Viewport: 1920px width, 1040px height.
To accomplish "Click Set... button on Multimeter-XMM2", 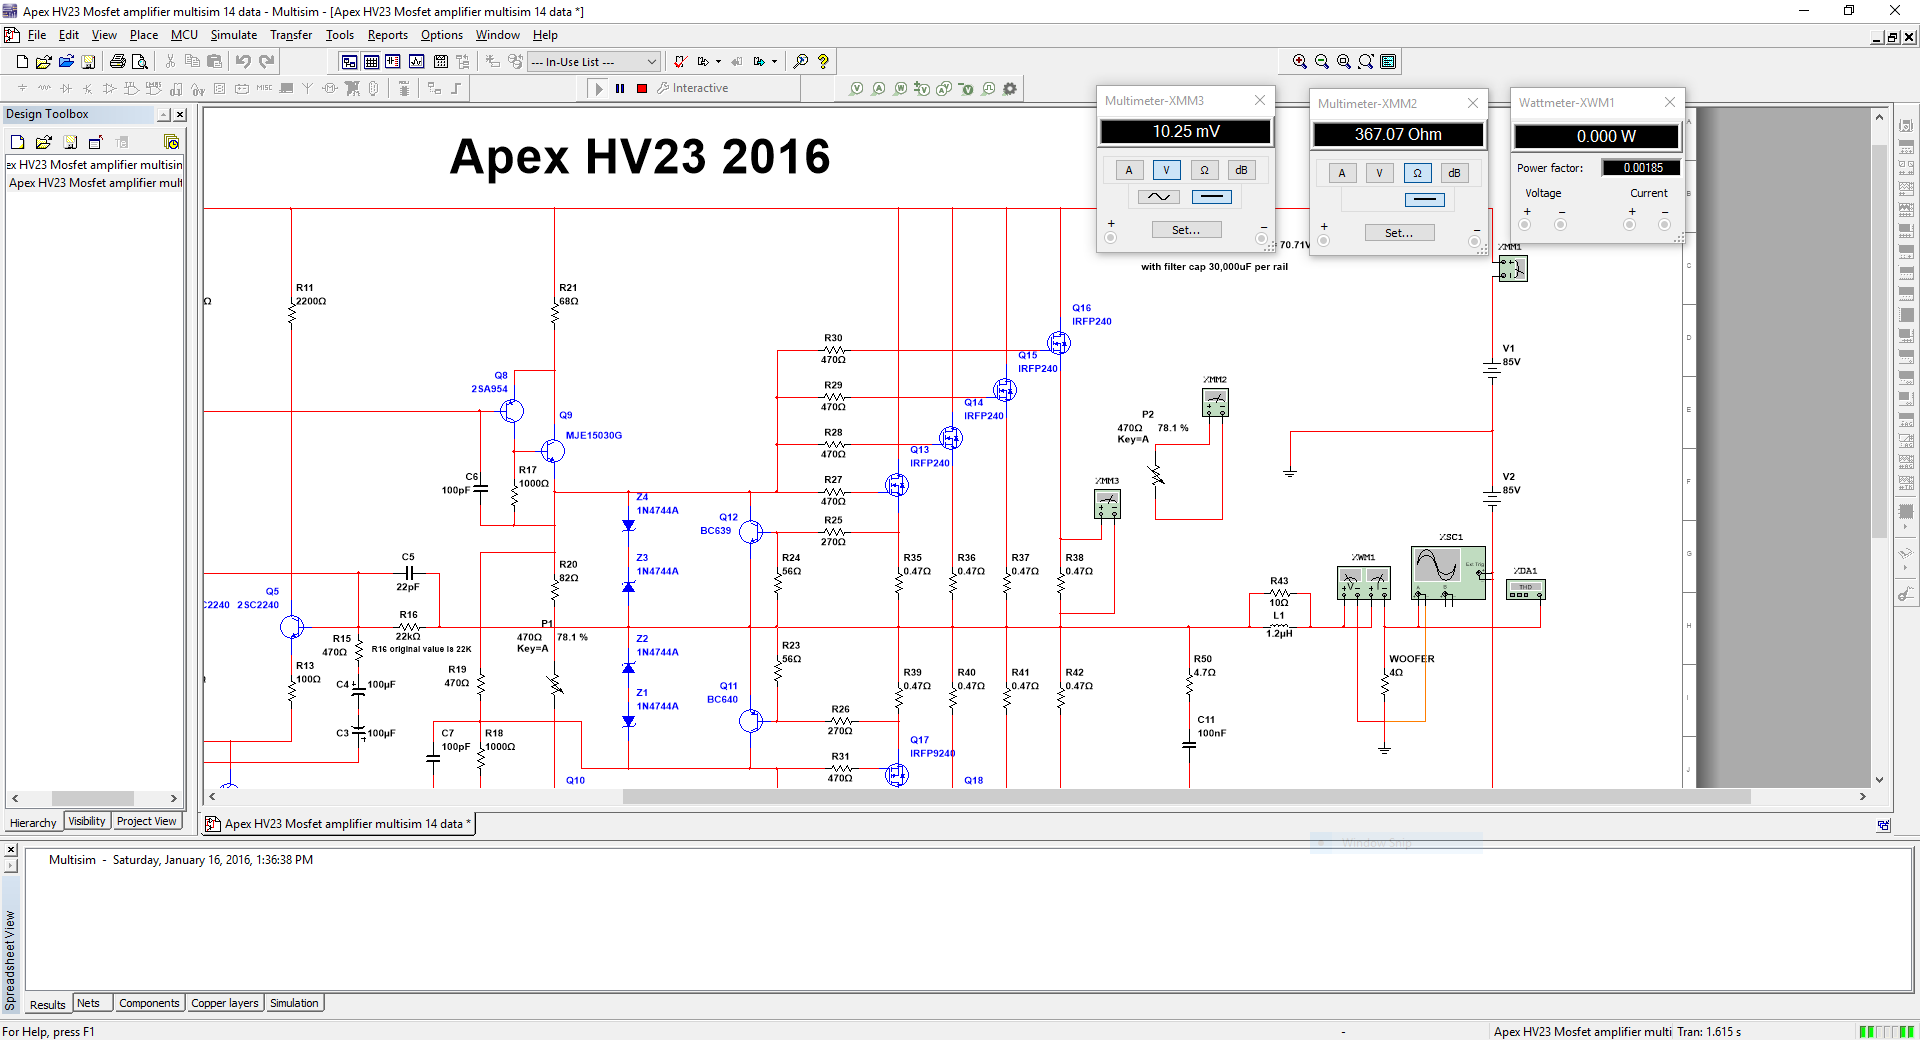I will [1399, 233].
